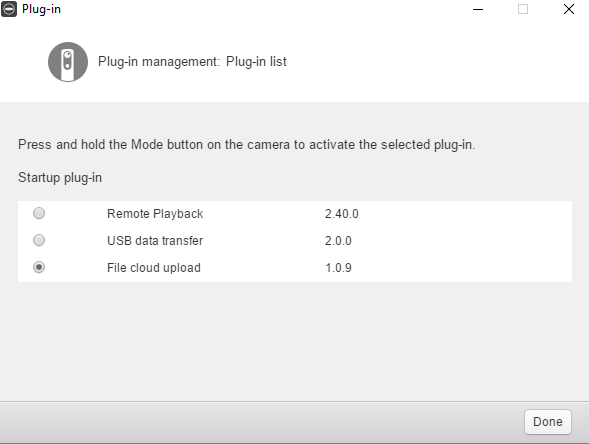Select the Remote Playback radio button

39,213
